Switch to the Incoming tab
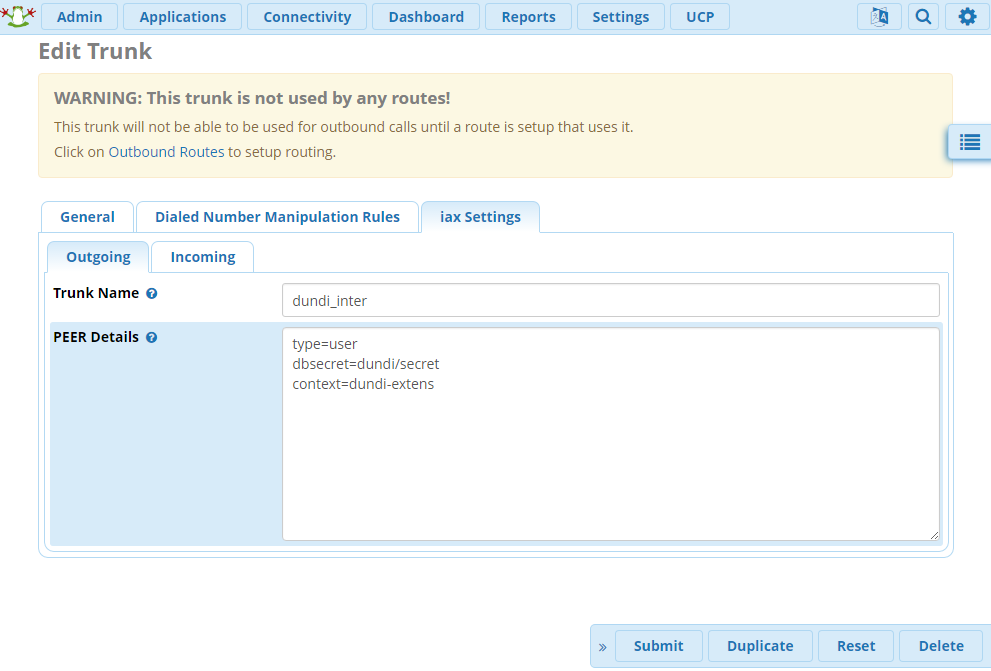Viewport: 991px width, 671px height. [202, 257]
